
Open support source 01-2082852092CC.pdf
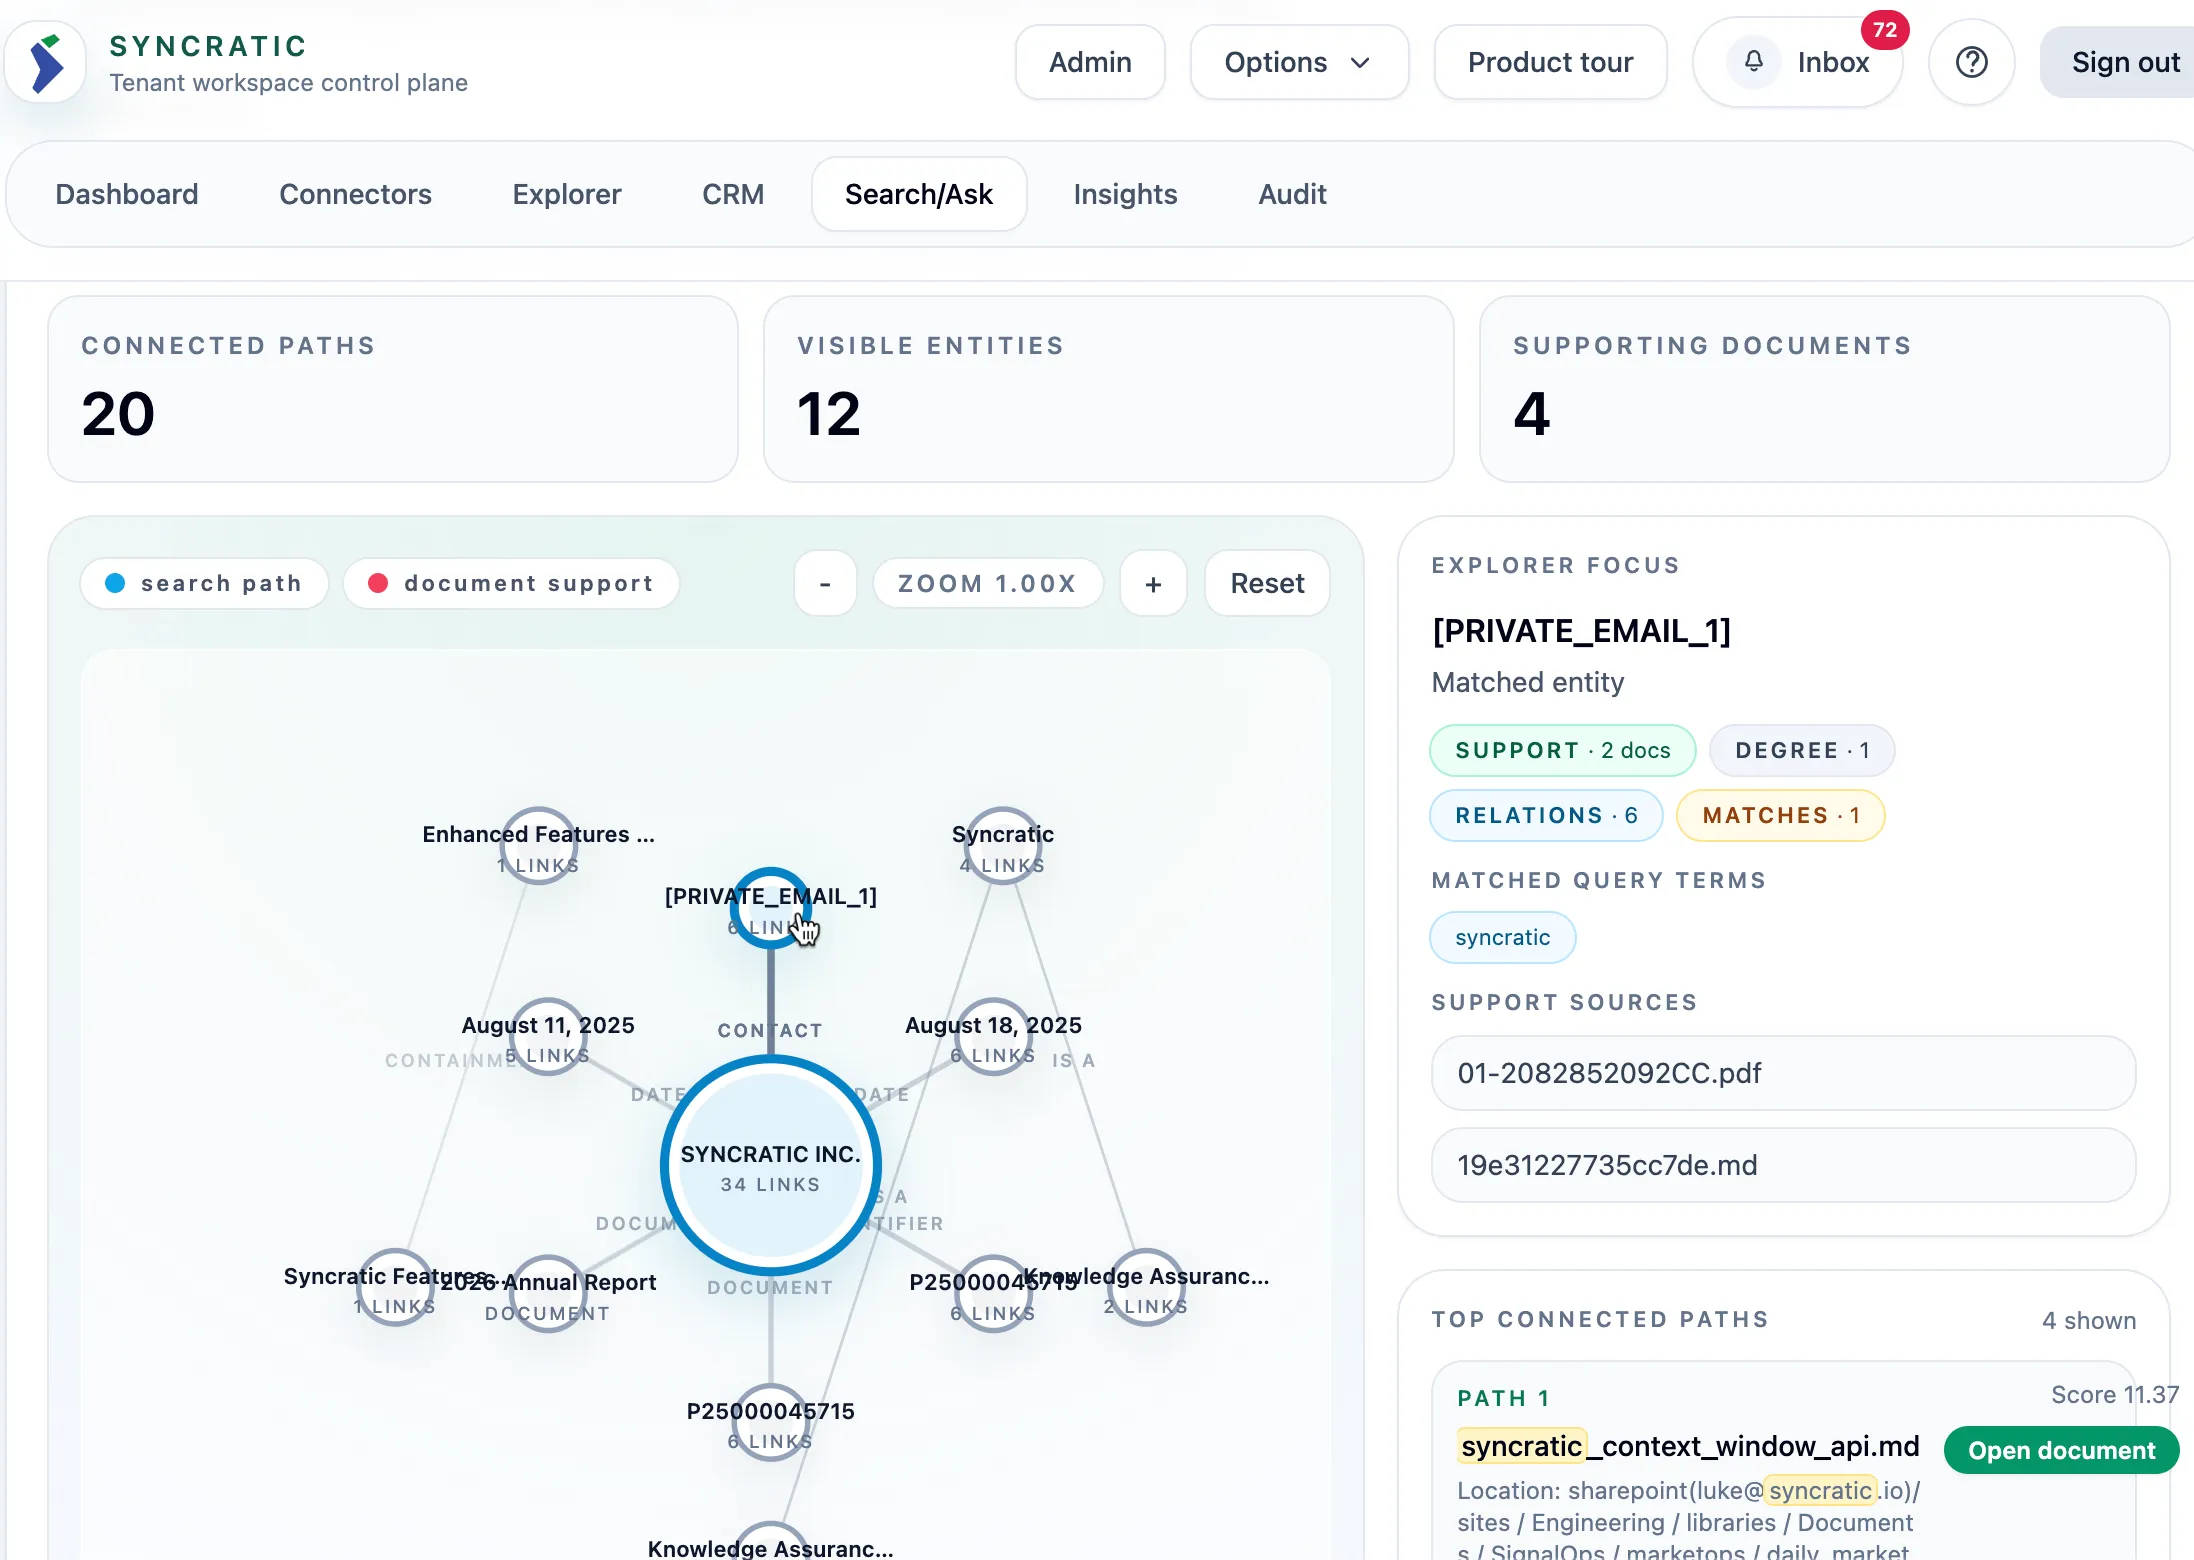[1783, 1073]
